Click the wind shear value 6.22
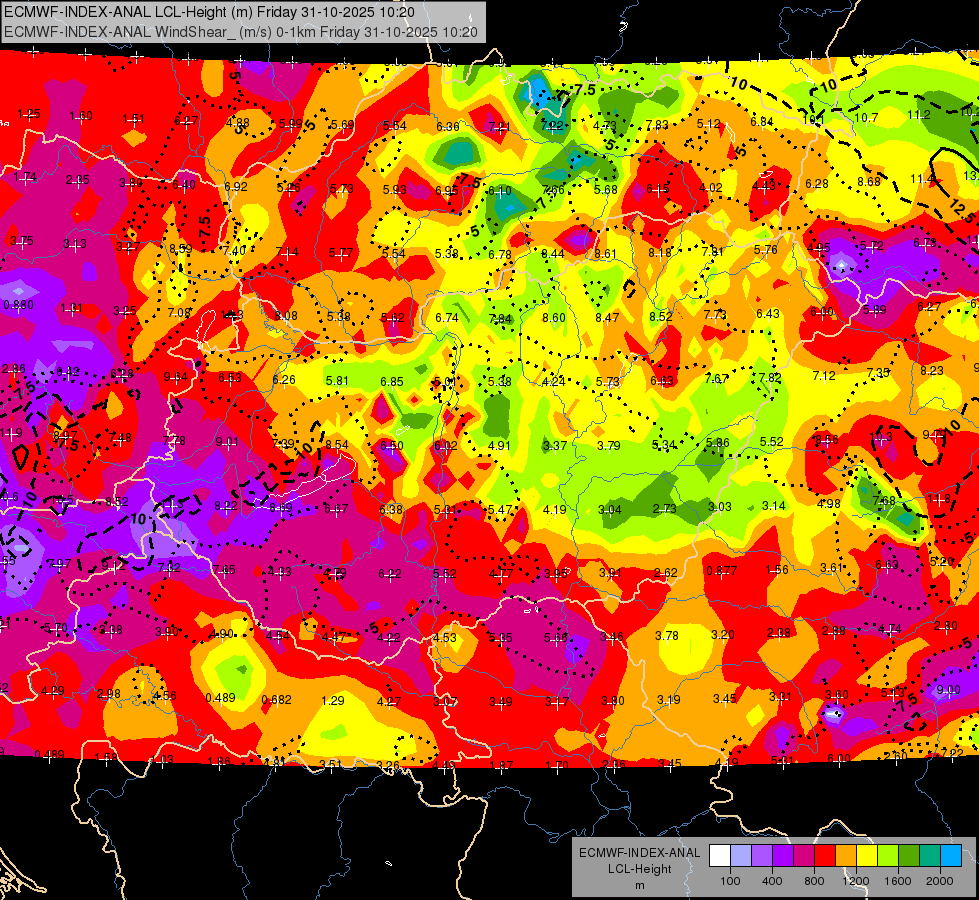This screenshot has width=979, height=900. (x=390, y=573)
